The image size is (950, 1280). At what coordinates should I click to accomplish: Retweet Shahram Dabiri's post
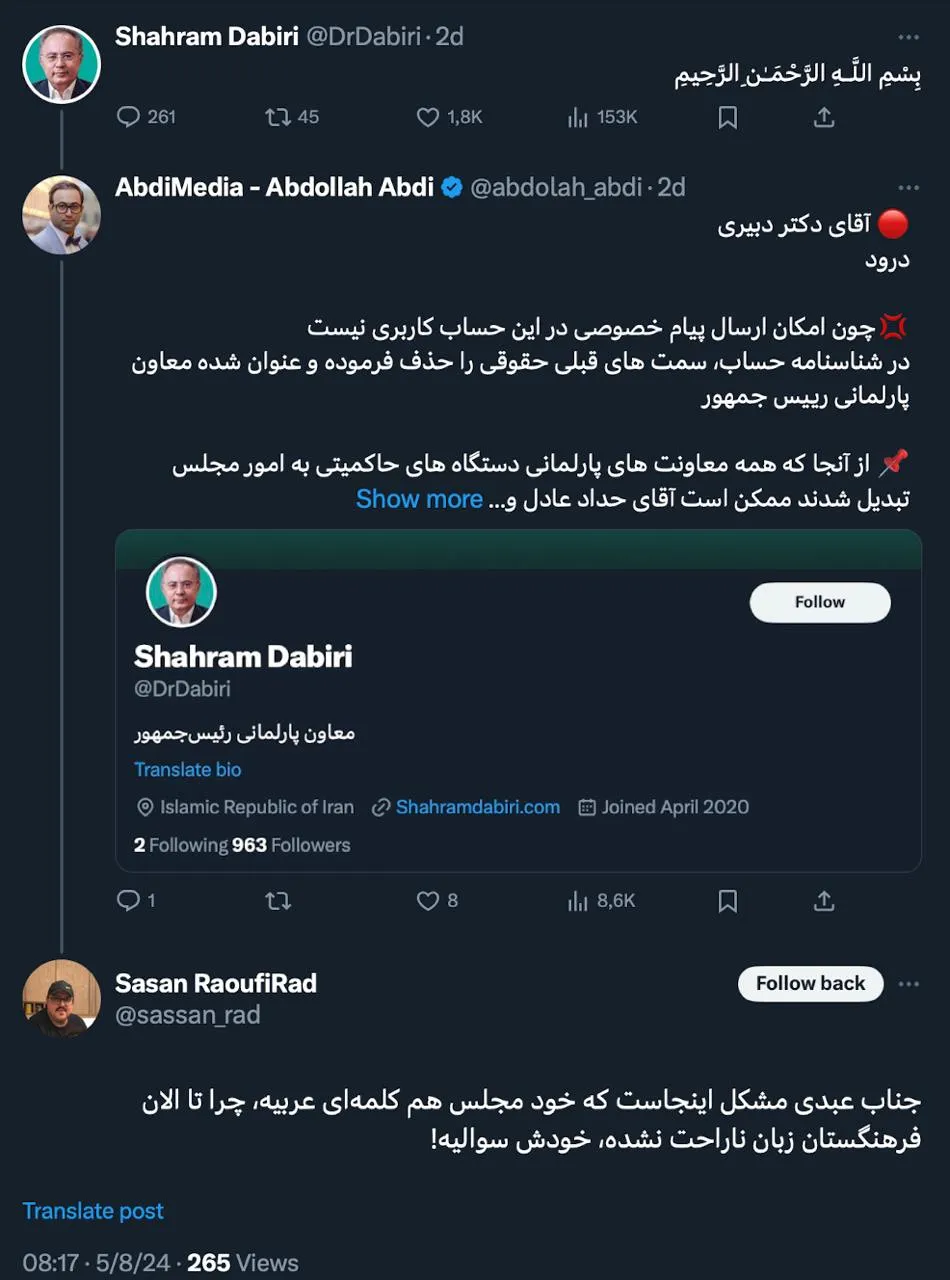(x=276, y=117)
